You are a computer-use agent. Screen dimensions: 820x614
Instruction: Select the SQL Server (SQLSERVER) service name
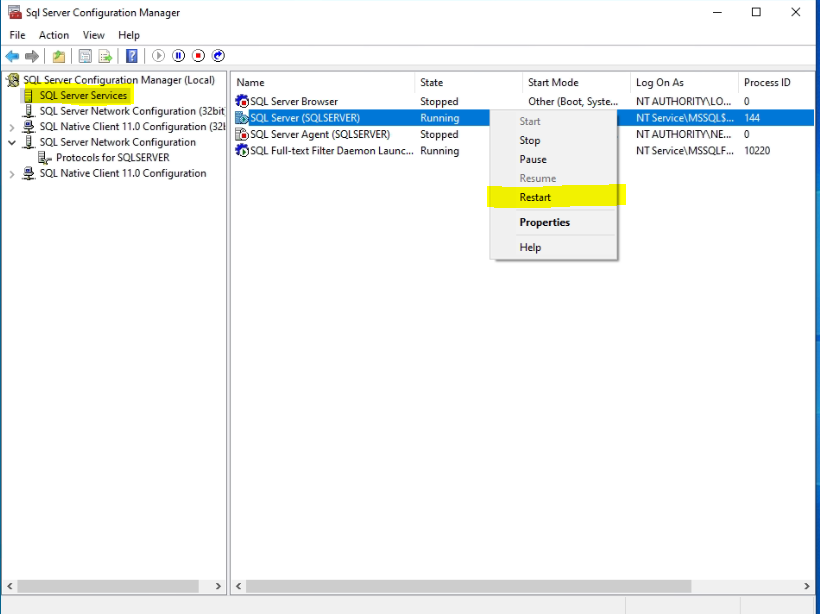(305, 118)
